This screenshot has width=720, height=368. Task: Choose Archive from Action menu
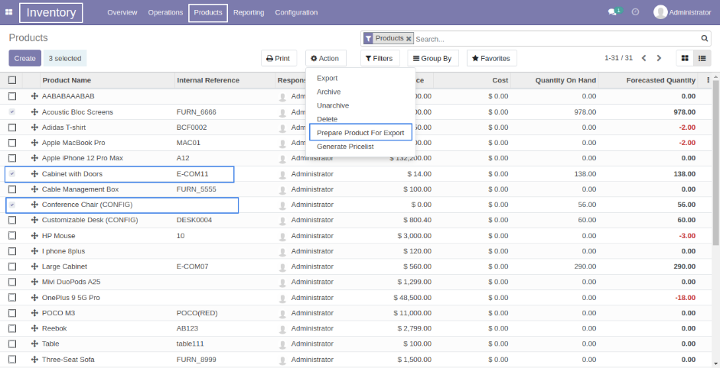pos(329,92)
